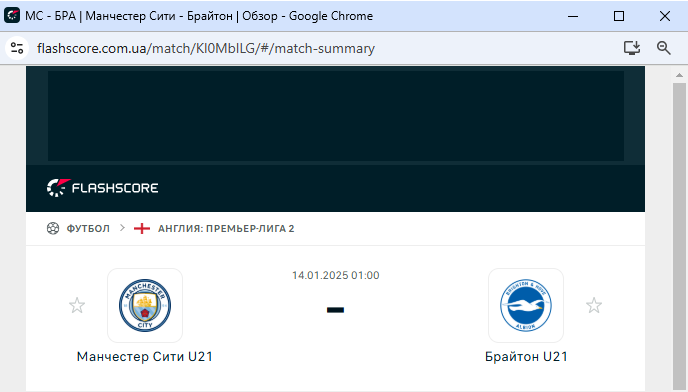Open site information icon in address bar
The width and height of the screenshot is (688, 392).
pos(17,48)
